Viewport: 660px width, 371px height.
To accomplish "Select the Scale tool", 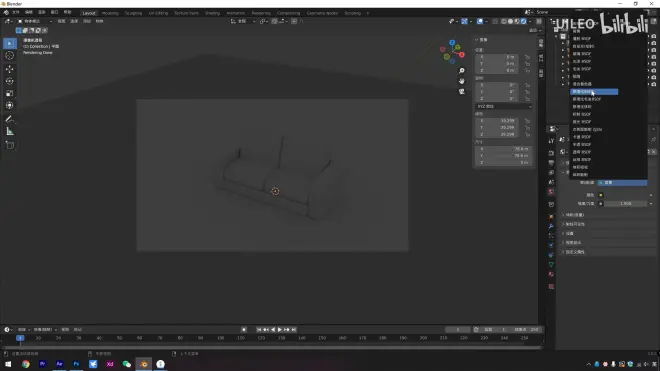I will (x=10, y=93).
